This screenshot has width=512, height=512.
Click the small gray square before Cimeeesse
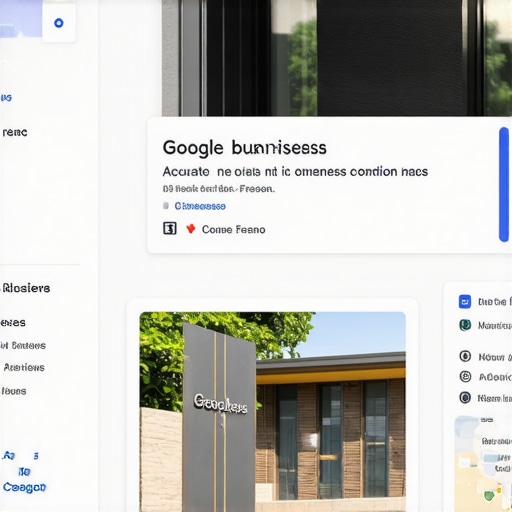pyautogui.click(x=166, y=206)
